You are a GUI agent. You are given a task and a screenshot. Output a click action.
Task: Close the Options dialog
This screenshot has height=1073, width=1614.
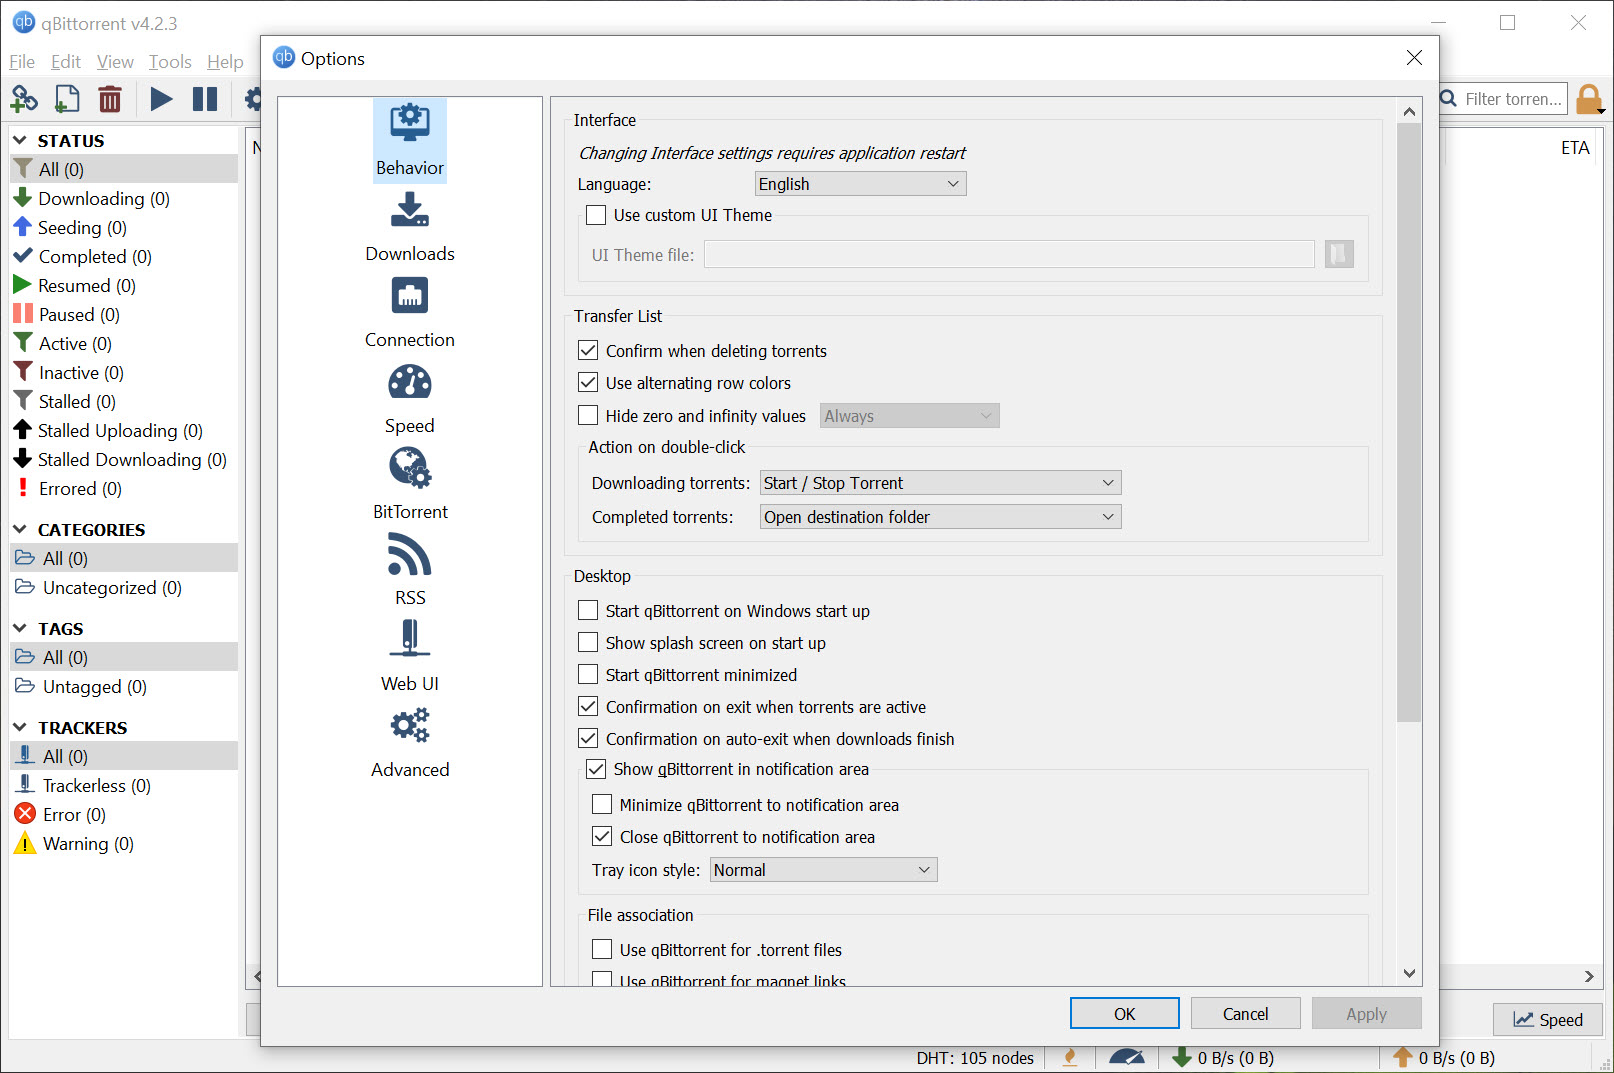(1414, 58)
